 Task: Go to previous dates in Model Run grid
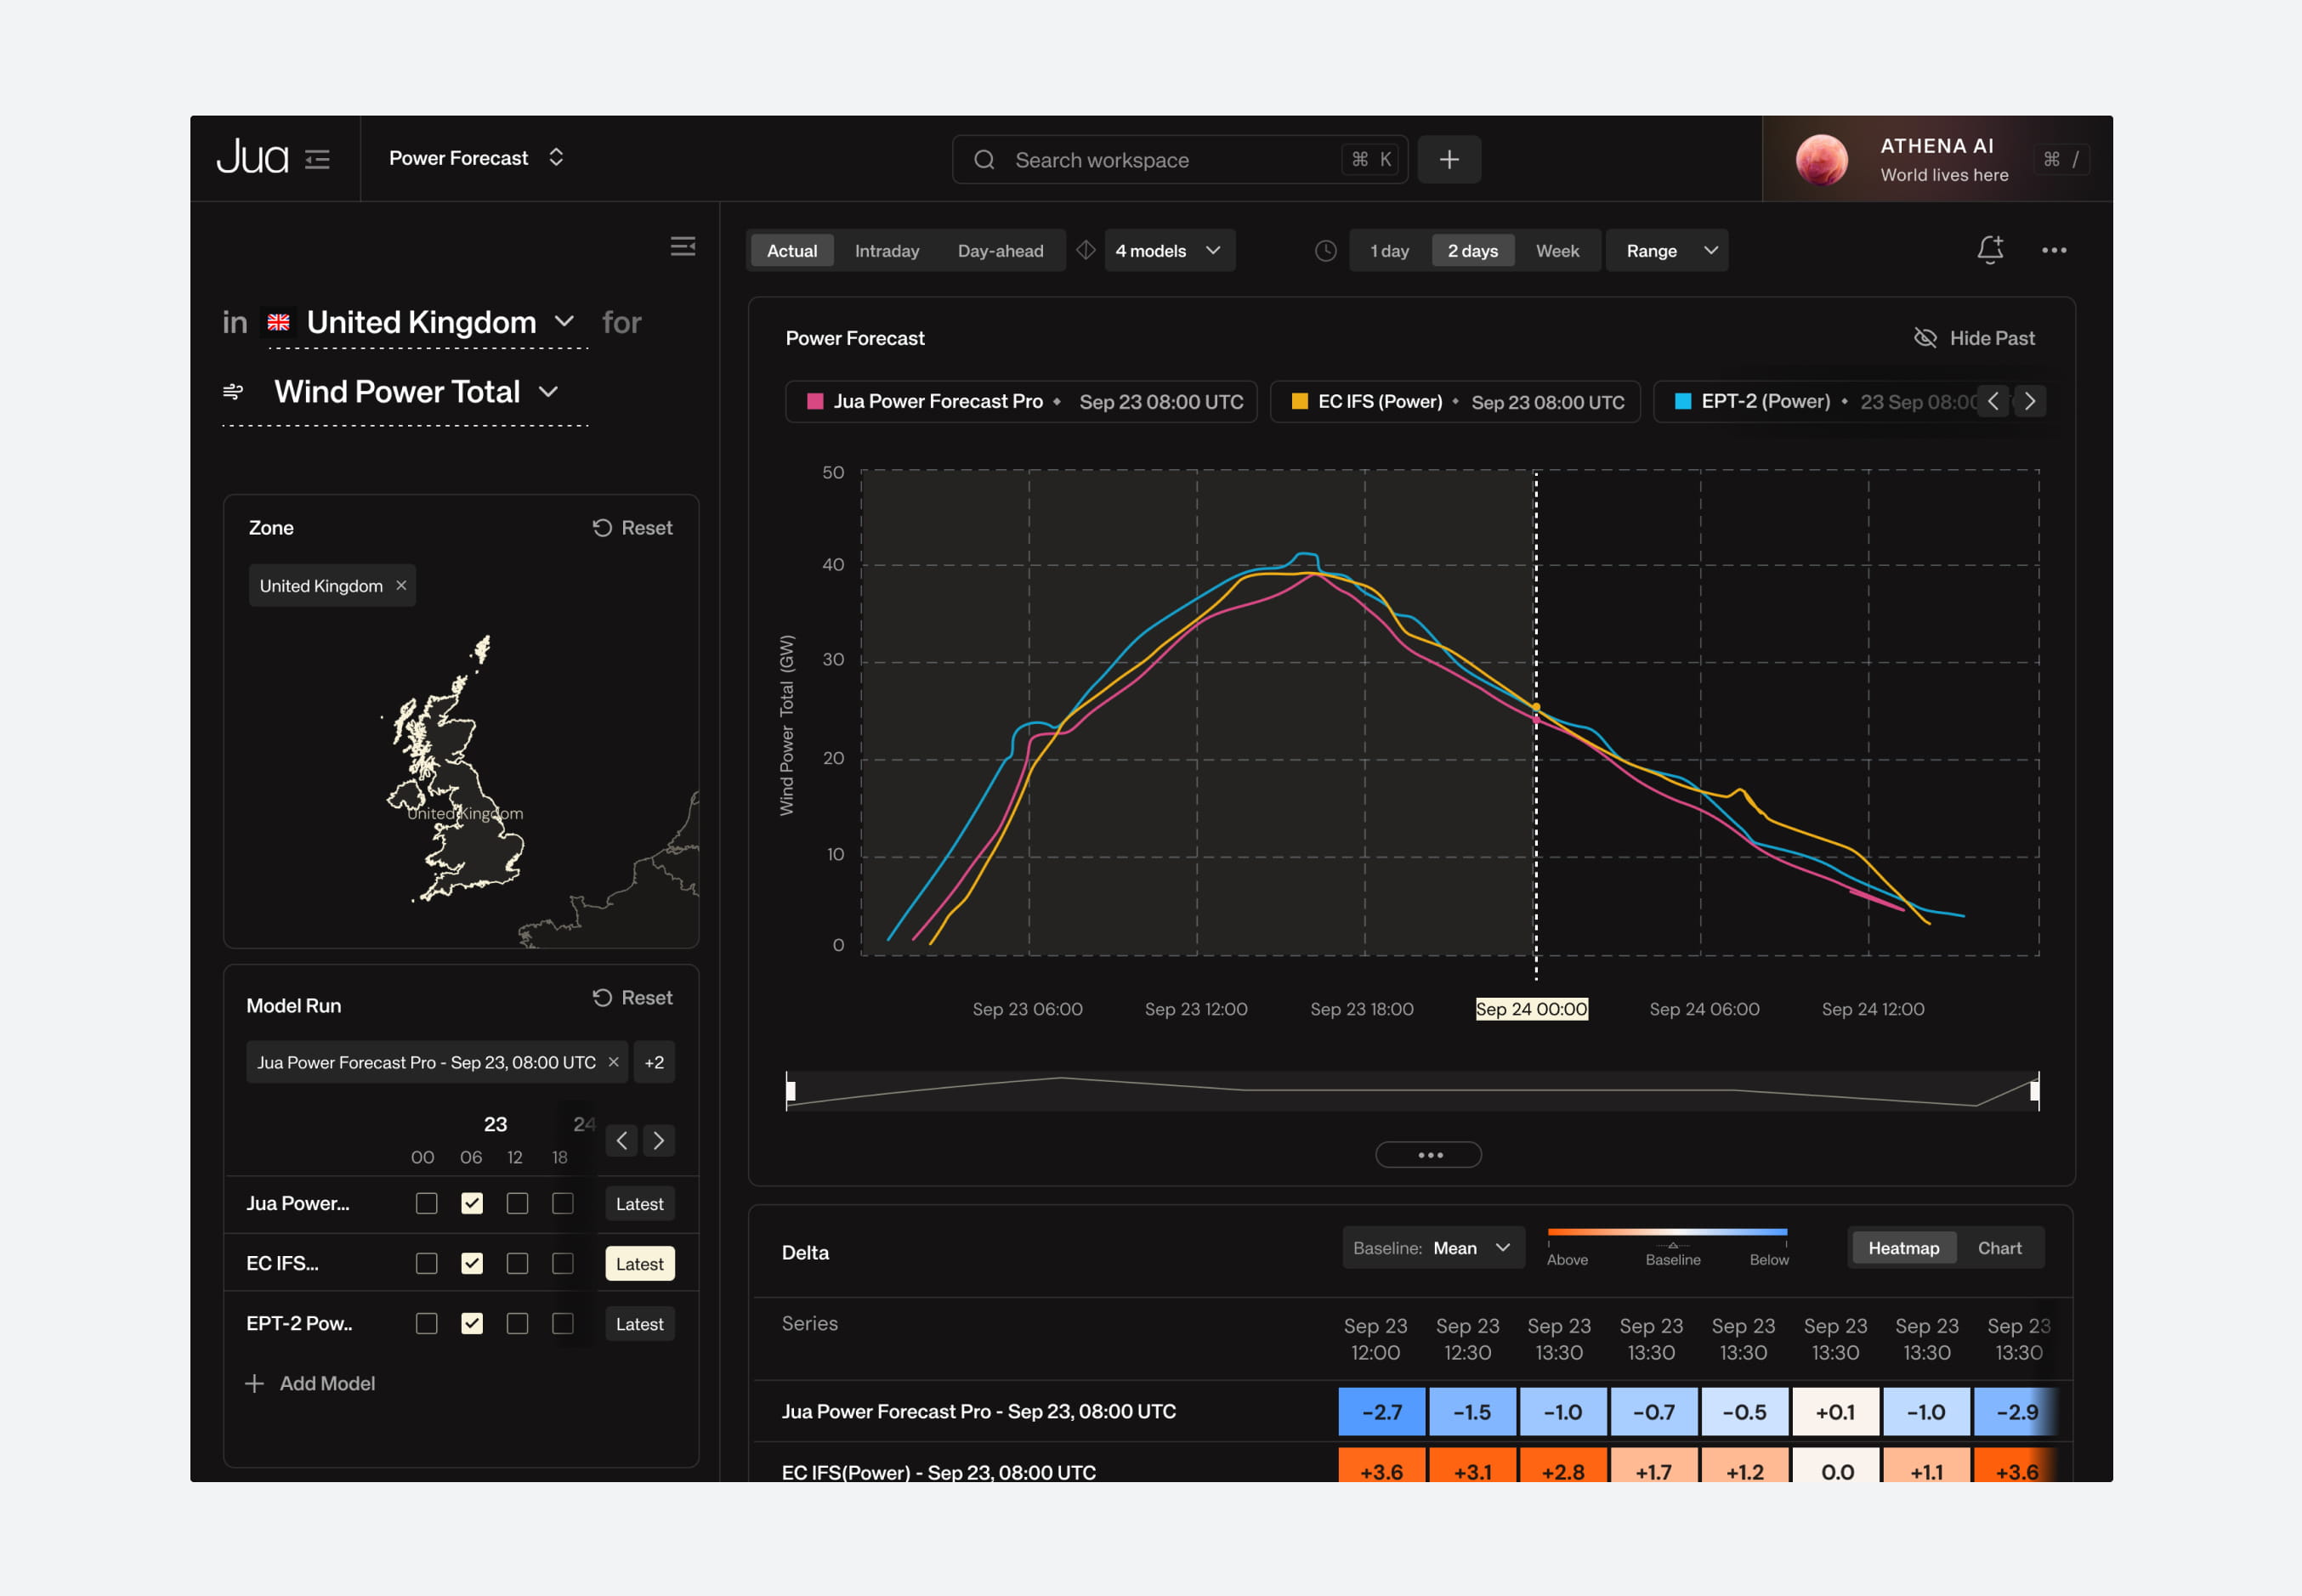[622, 1141]
